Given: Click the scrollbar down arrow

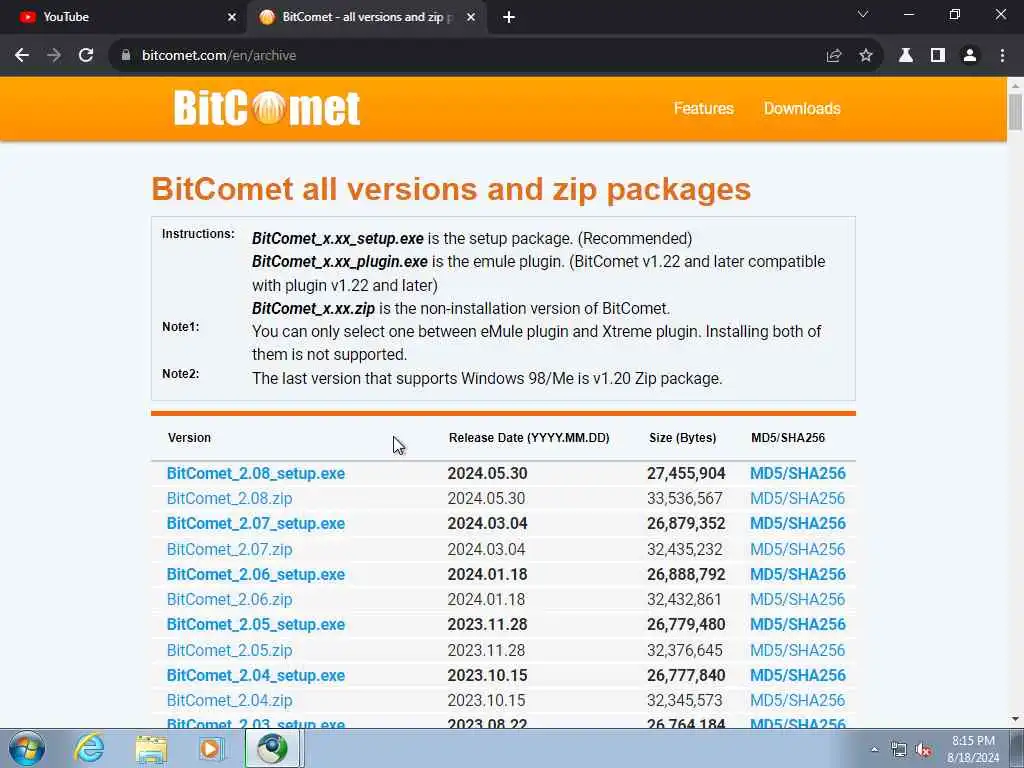Looking at the screenshot, I should coord(1015,720).
